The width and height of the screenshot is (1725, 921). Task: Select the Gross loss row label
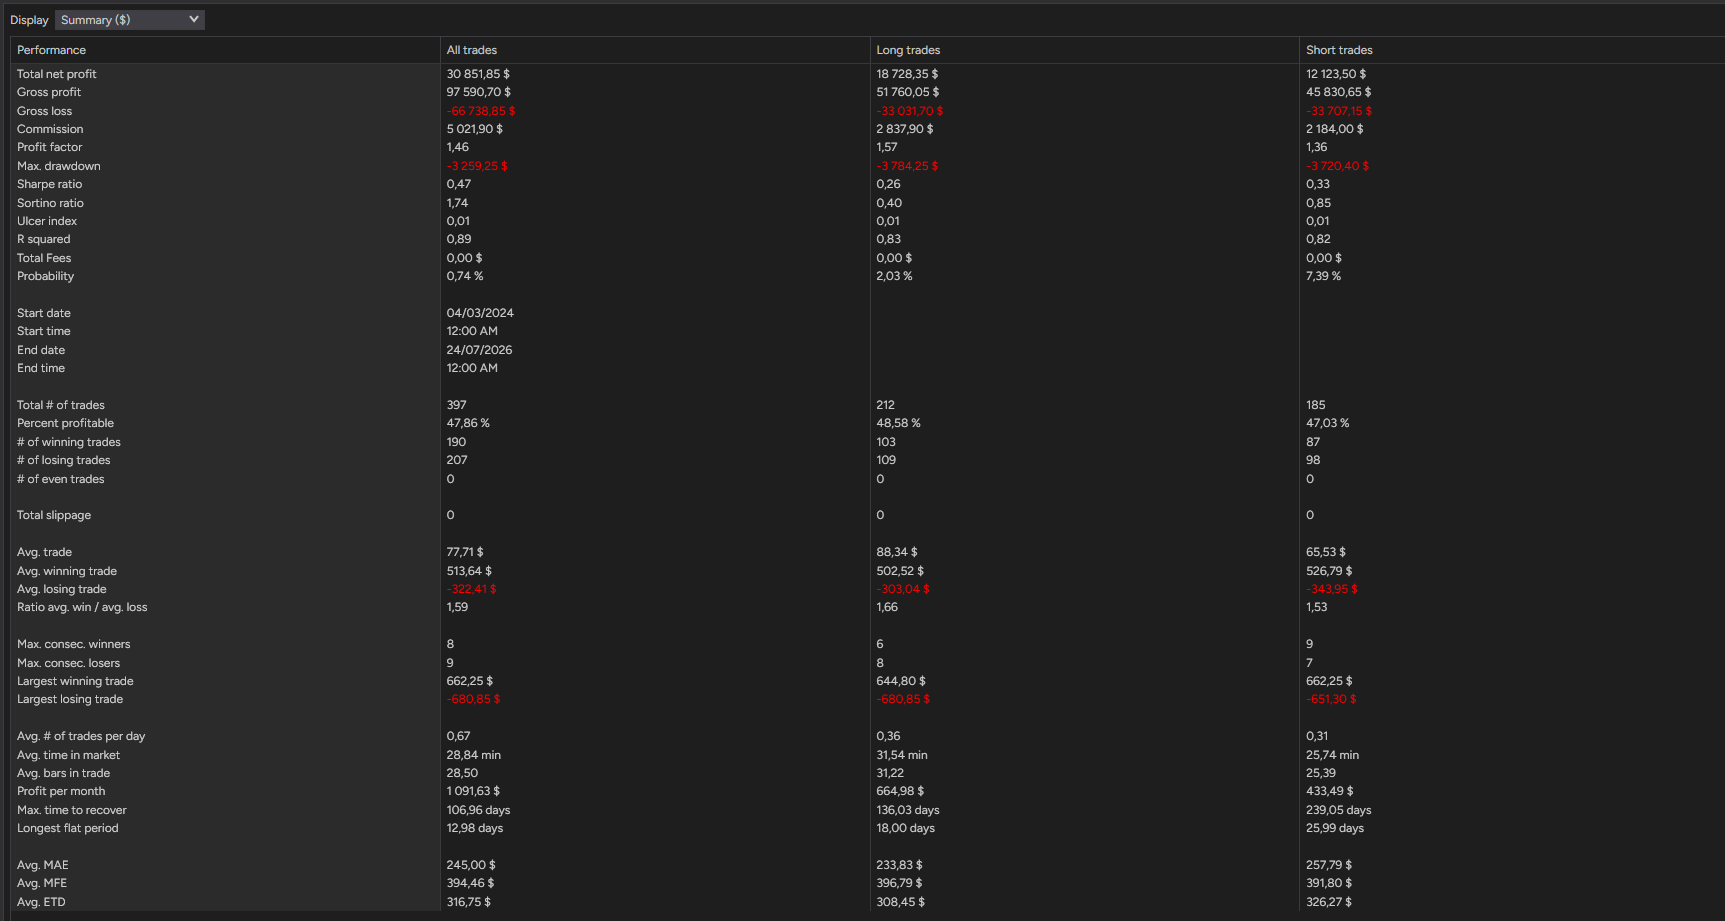click(x=44, y=111)
